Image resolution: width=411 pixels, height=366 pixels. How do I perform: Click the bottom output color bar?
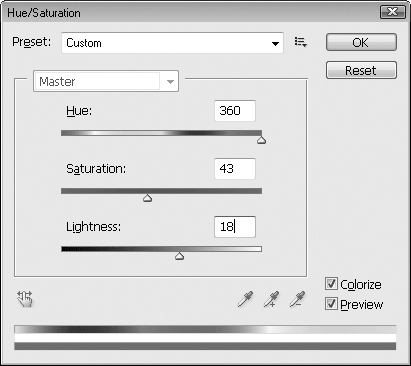(205, 346)
